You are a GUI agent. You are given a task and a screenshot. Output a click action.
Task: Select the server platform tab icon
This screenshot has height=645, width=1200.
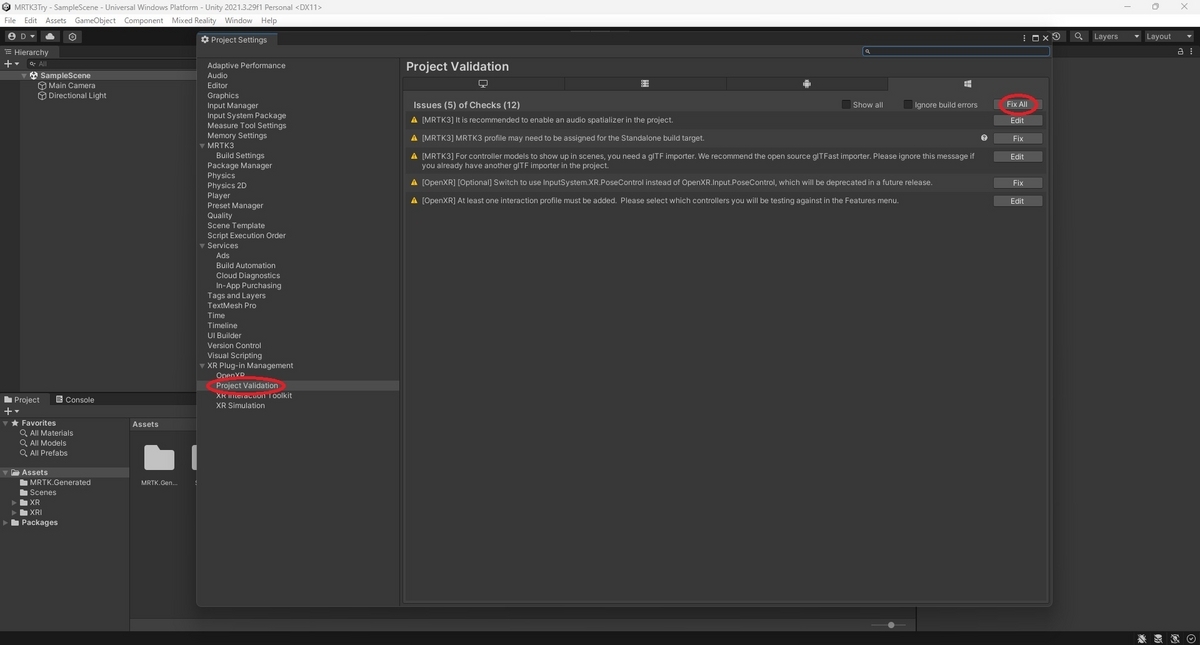[x=645, y=84]
